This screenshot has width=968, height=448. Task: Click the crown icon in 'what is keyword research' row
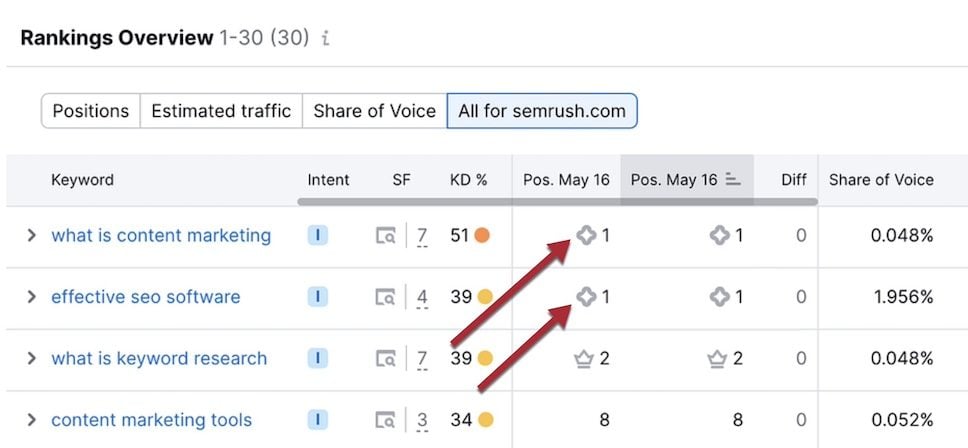tap(585, 358)
